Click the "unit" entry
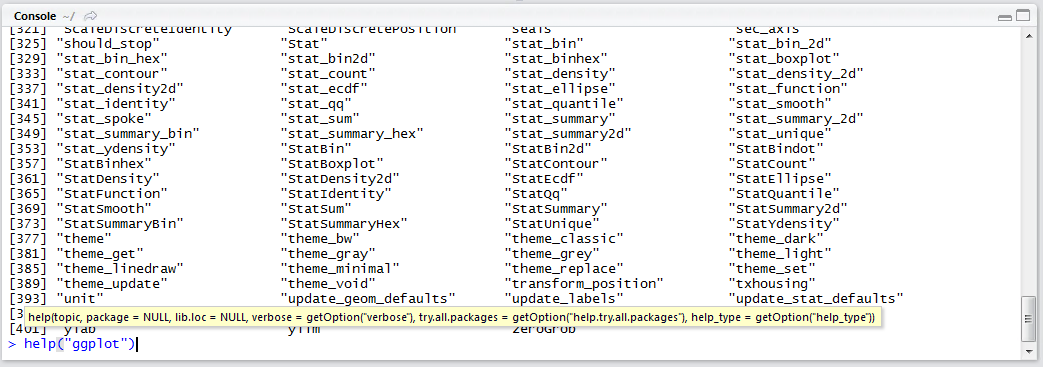This screenshot has width=1043, height=367. coord(80,298)
